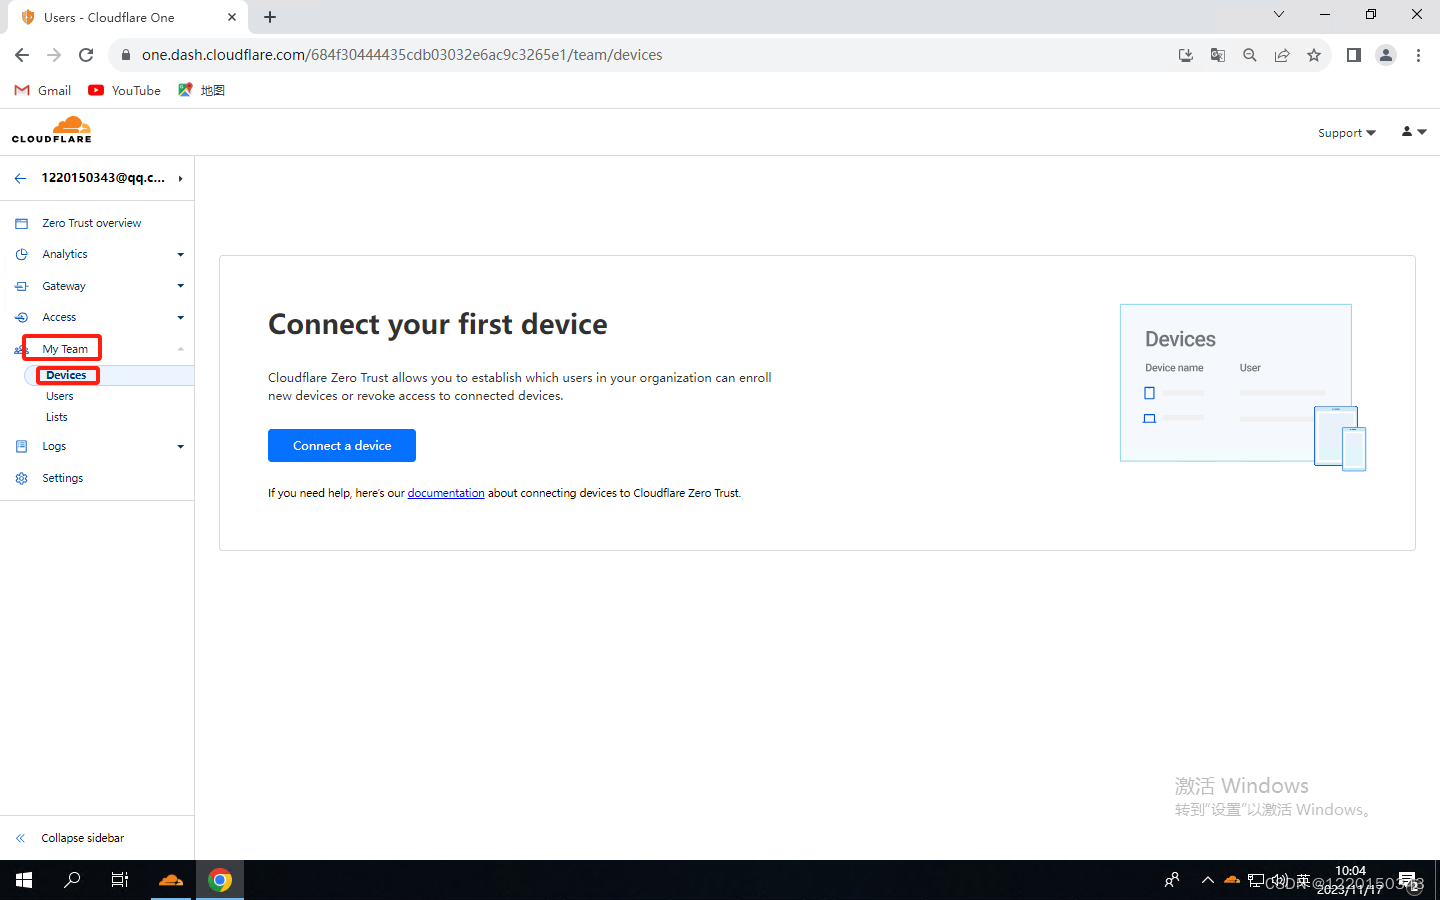1440x900 pixels.
Task: Open Settings in sidebar
Action: 63,478
